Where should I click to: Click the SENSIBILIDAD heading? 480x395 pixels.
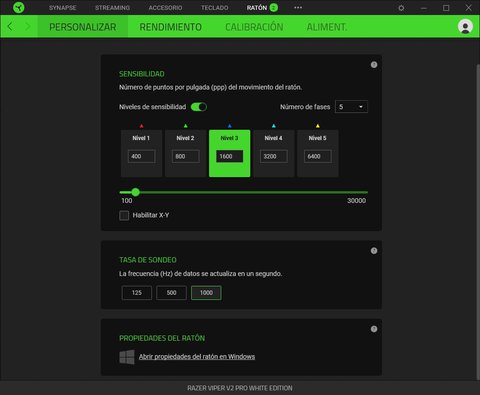click(142, 74)
